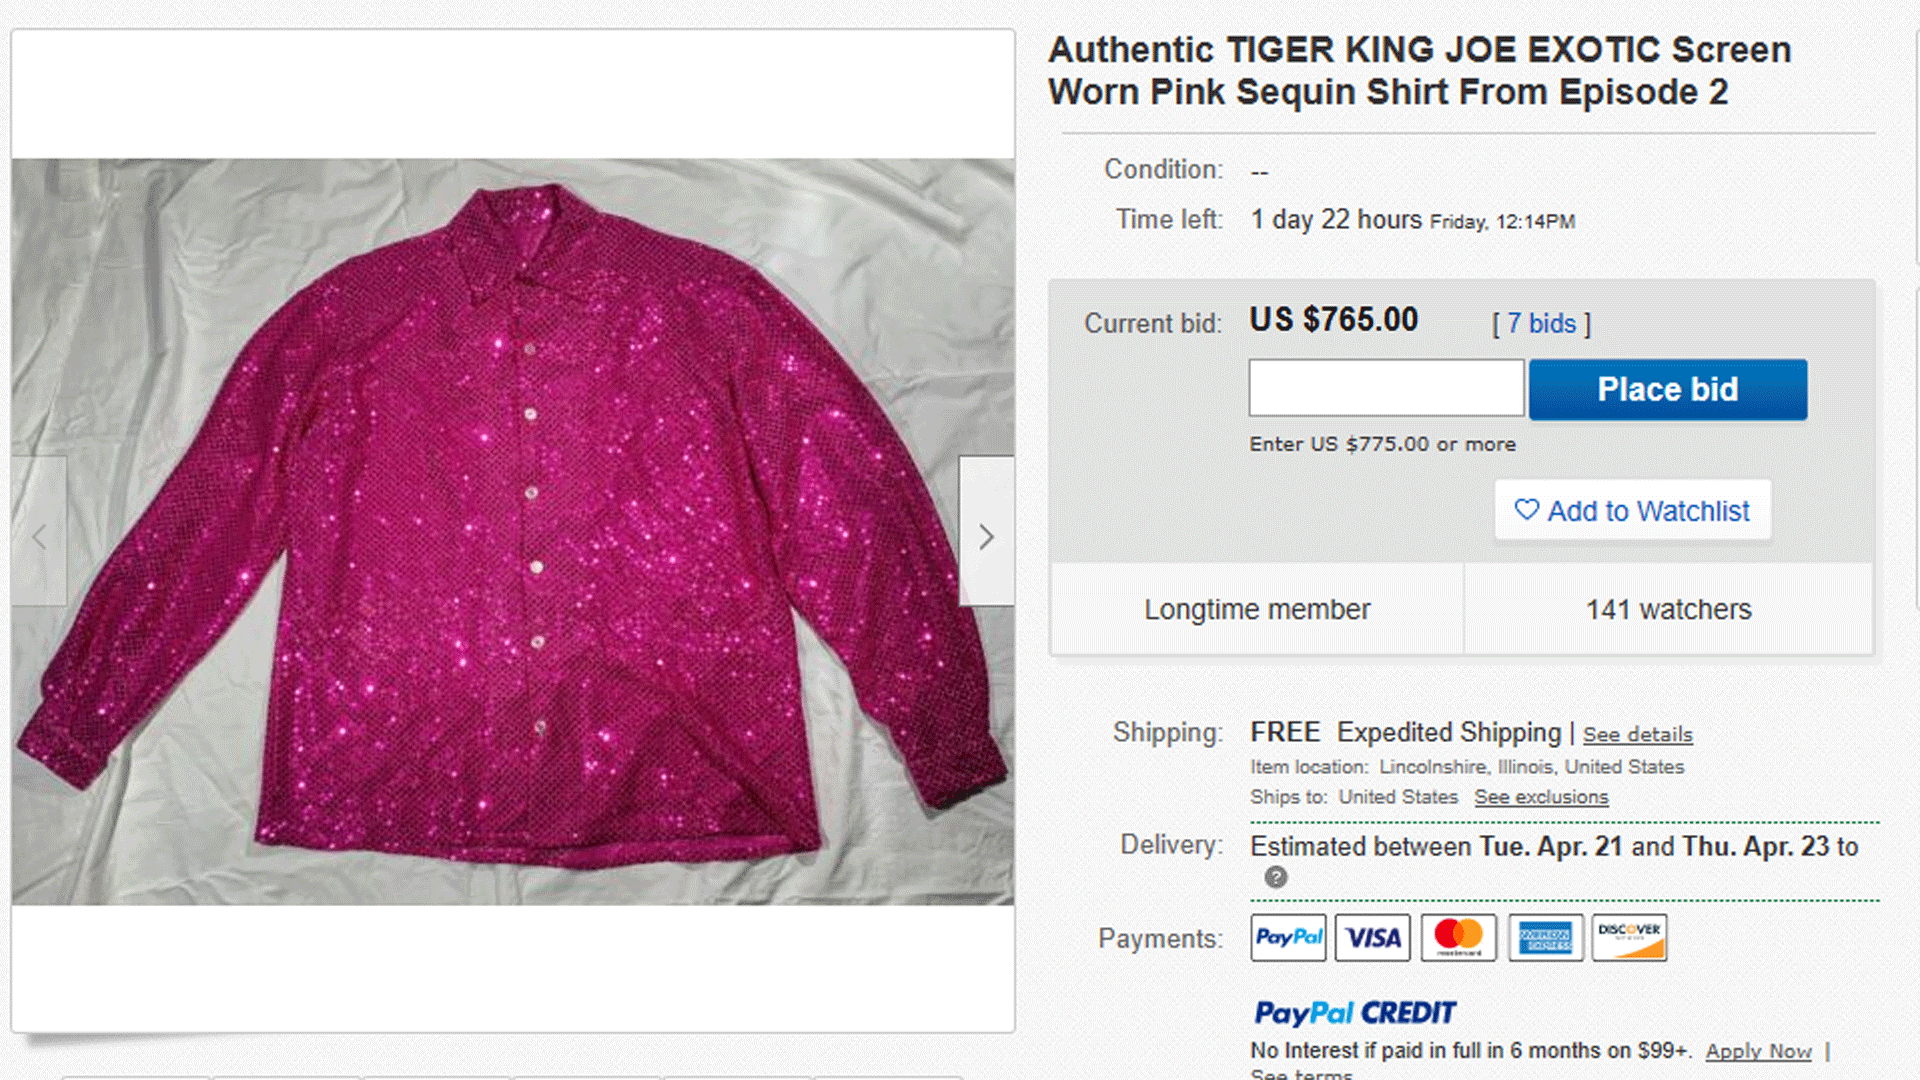This screenshot has height=1080, width=1920.
Task: Show previous product image with left arrow
Action: point(39,537)
